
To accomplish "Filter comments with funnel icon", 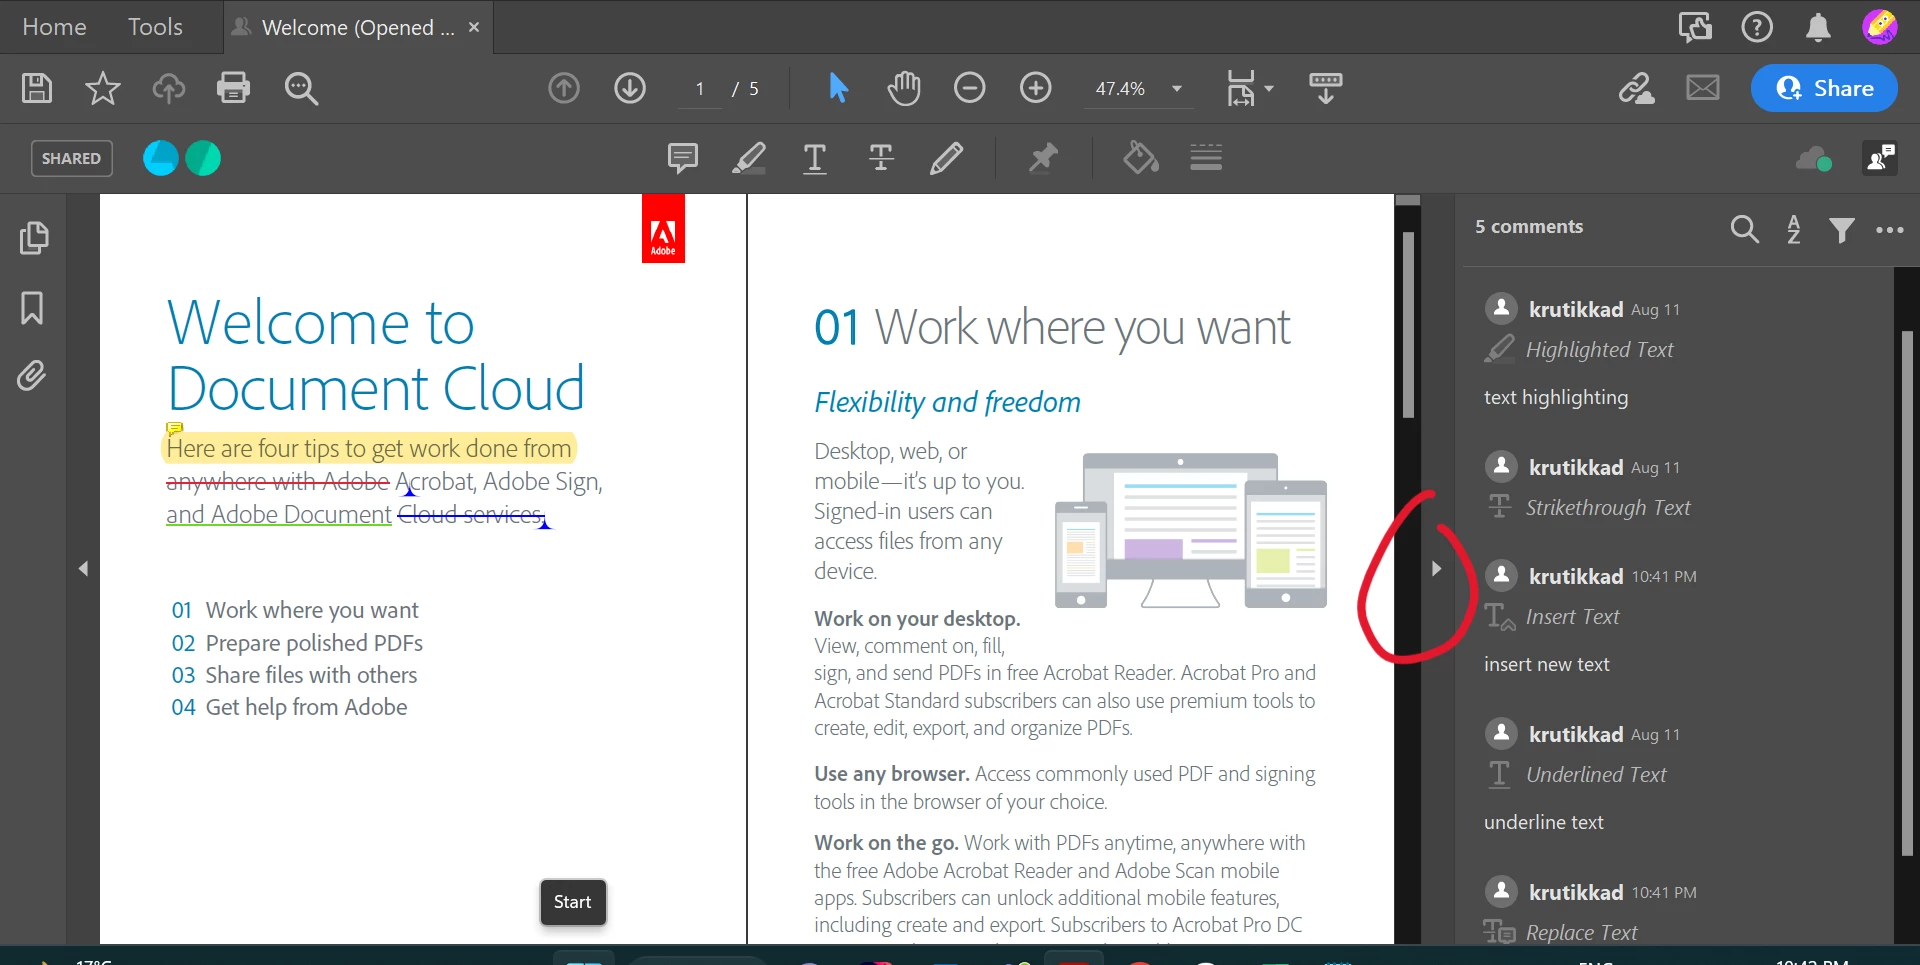I will [x=1841, y=230].
